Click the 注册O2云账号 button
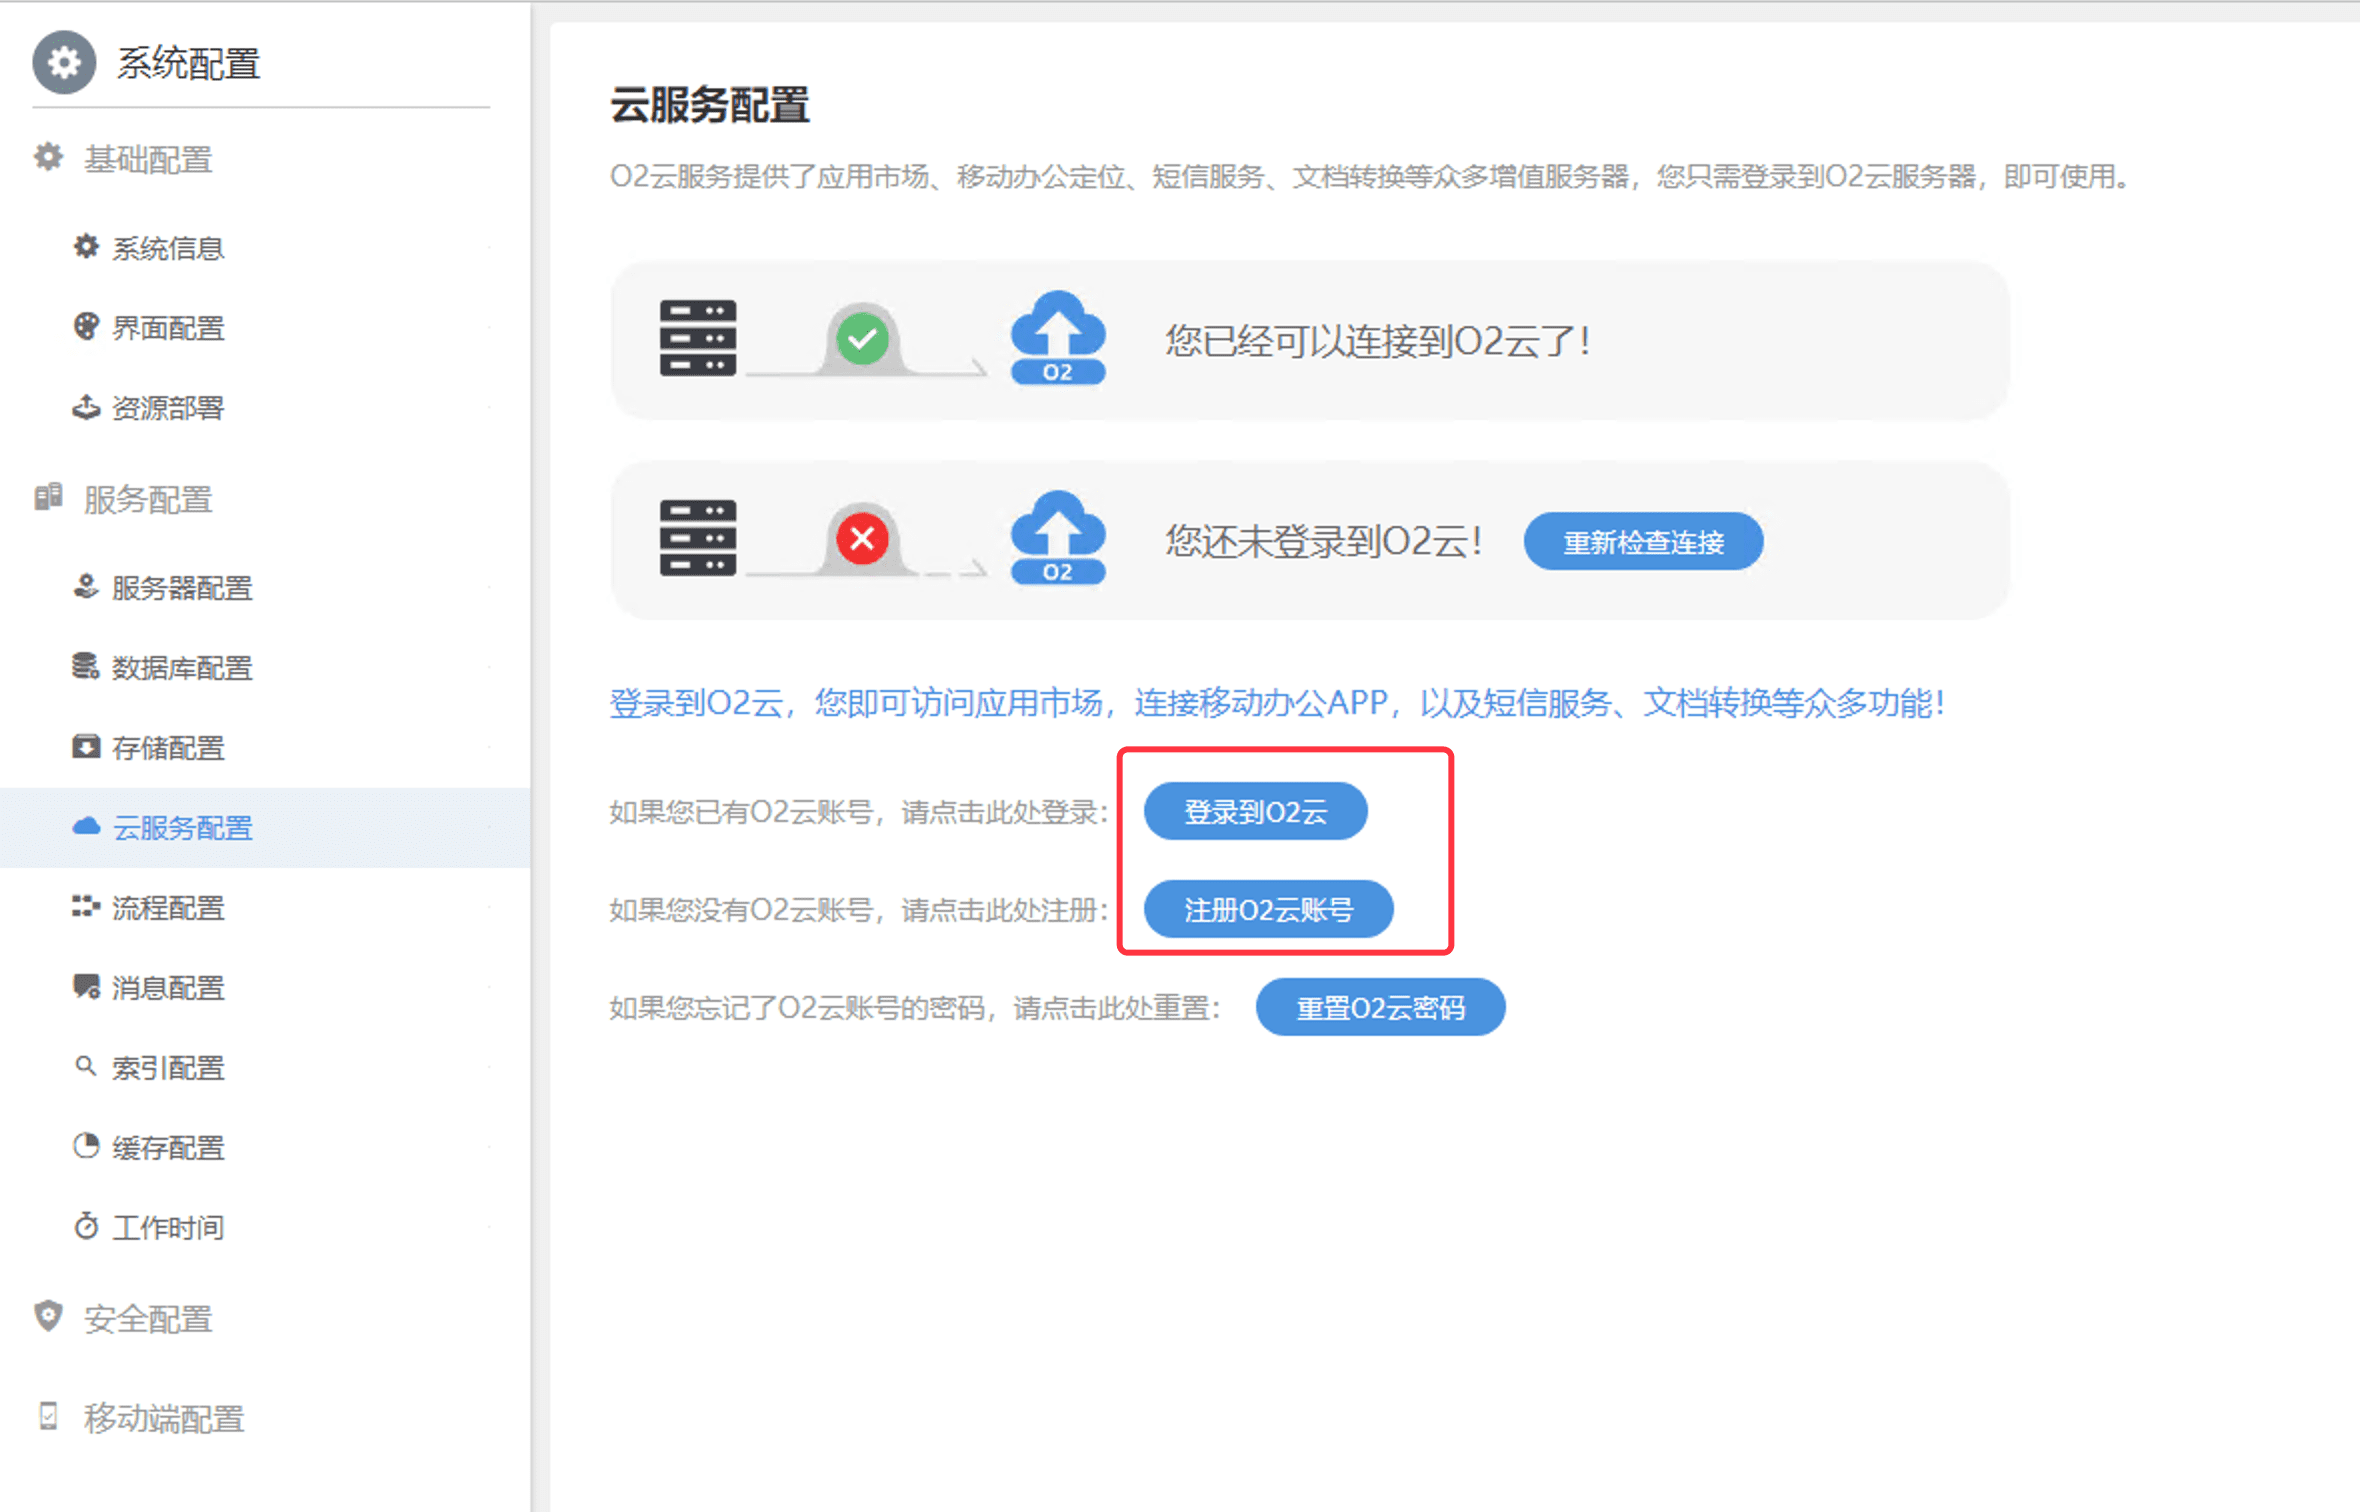2360x1512 pixels. 1268,910
